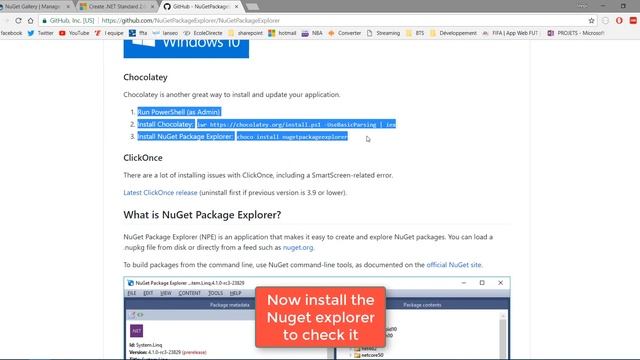This screenshot has height=360, width=640.
Task: Open the Développement bookmark folder
Action: pos(453,33)
